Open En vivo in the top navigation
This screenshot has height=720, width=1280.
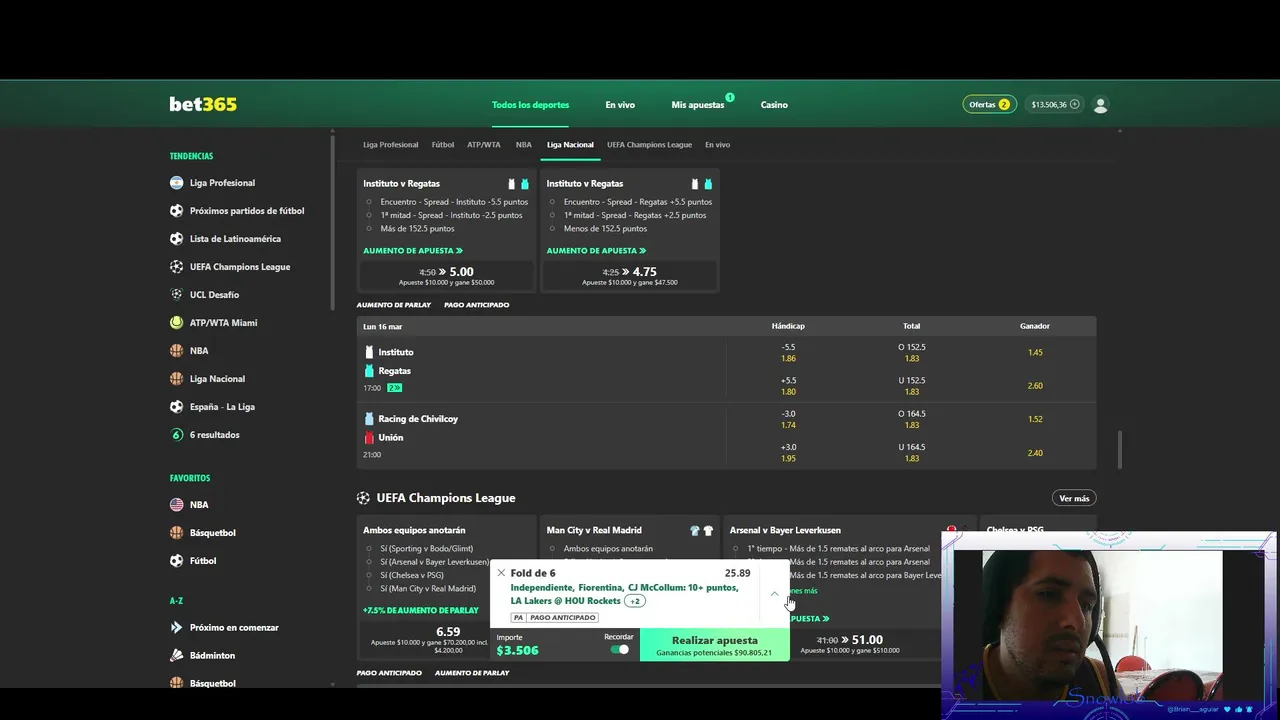pos(620,105)
